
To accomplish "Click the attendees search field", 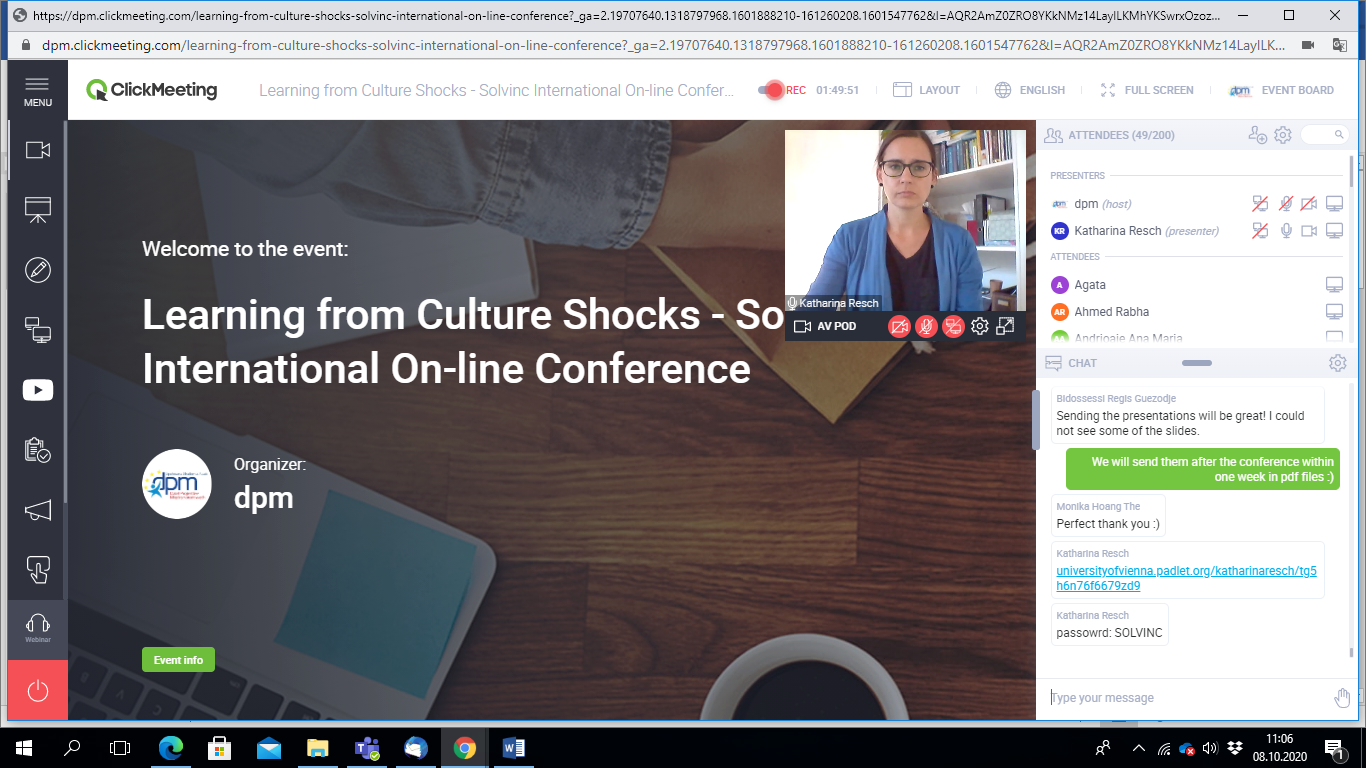I will click(1323, 134).
